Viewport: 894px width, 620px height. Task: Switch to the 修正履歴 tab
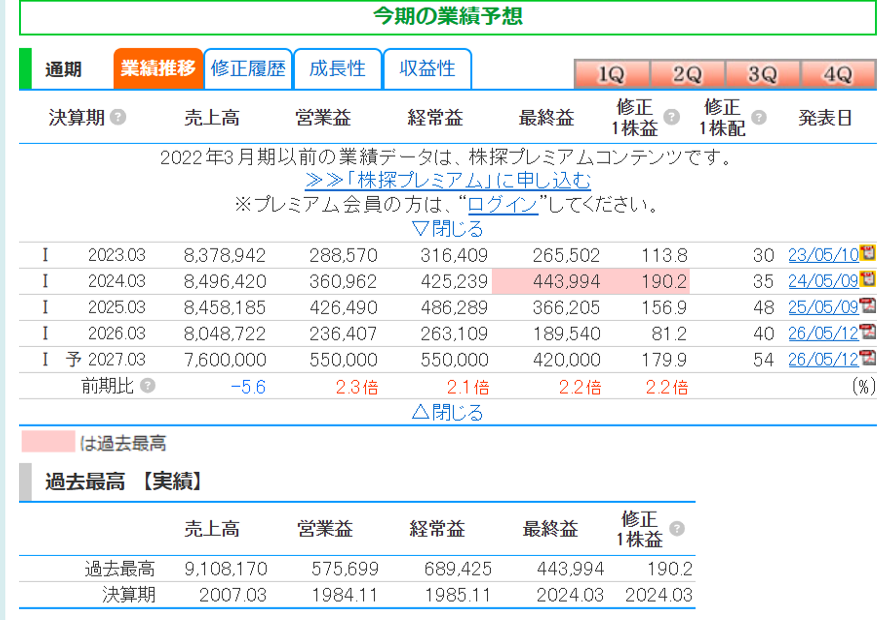tap(248, 69)
